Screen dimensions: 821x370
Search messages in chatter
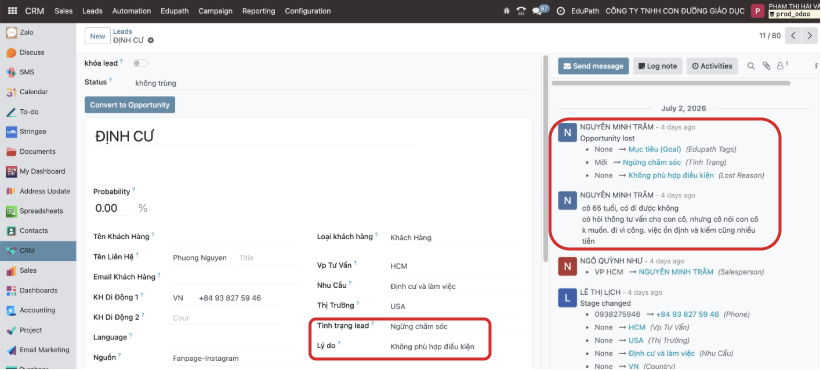point(751,66)
